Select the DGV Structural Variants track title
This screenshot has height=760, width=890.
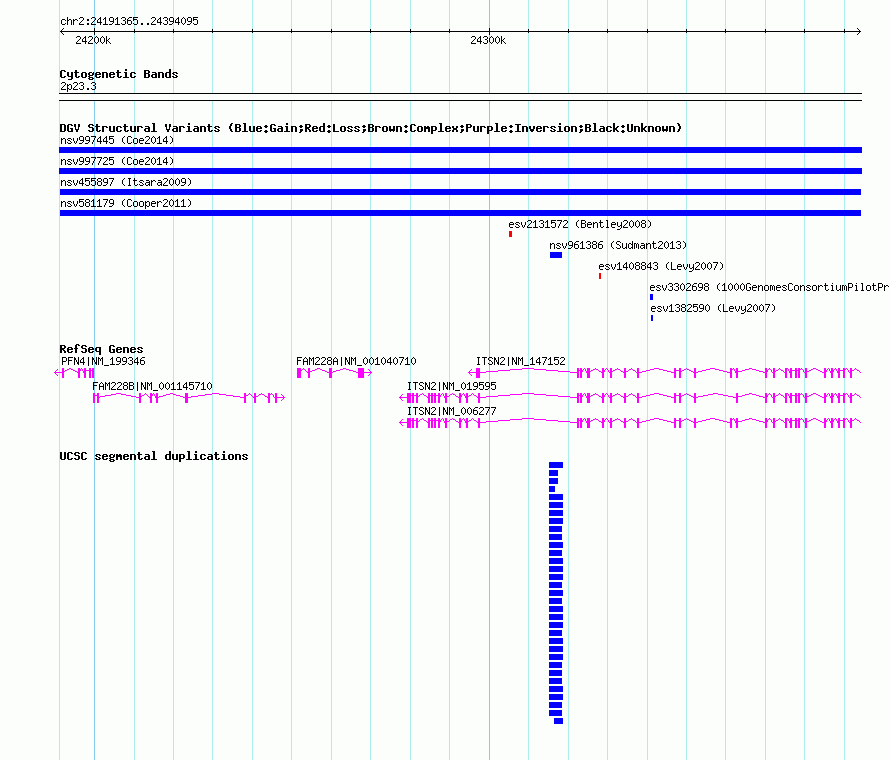pos(371,128)
